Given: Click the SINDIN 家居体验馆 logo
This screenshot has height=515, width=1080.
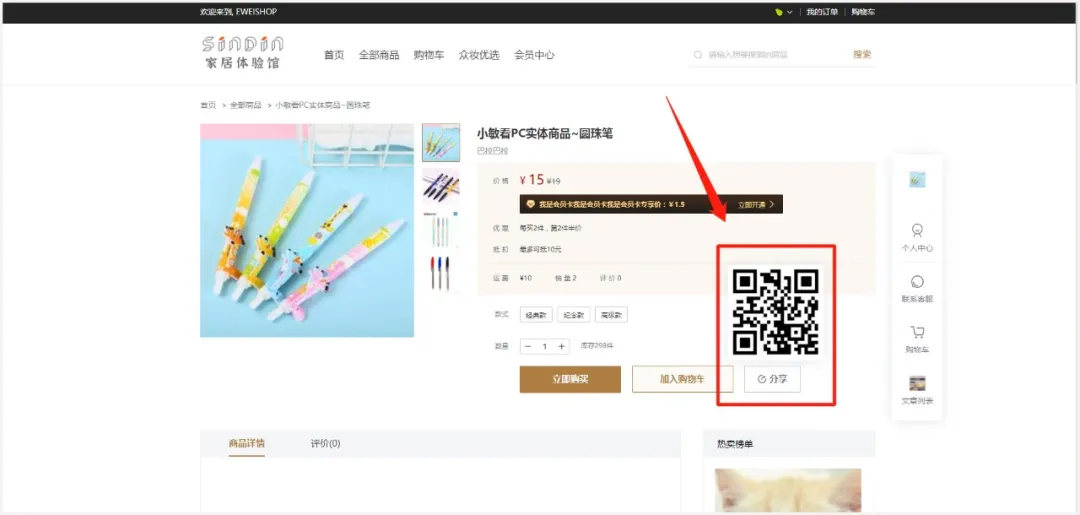Looking at the screenshot, I should 243,53.
